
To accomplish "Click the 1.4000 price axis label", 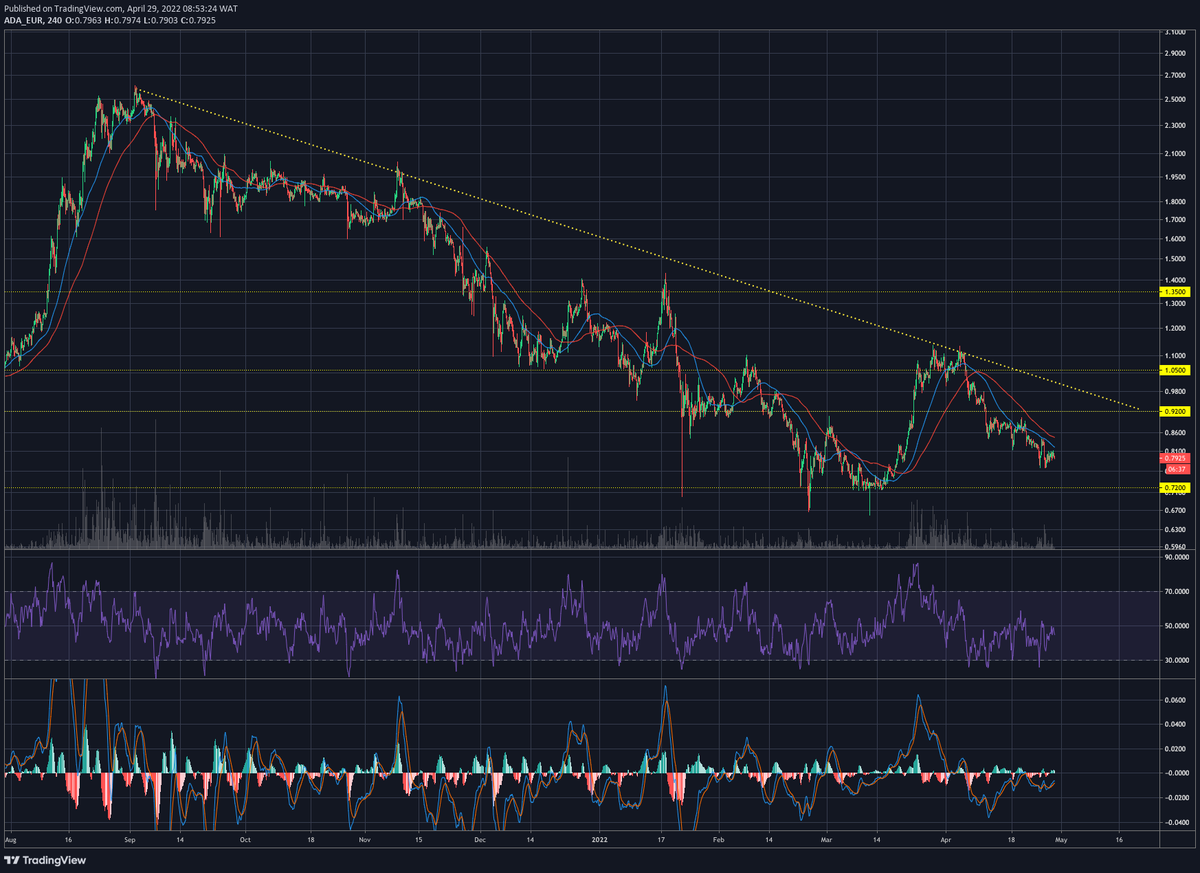I will pos(1174,280).
